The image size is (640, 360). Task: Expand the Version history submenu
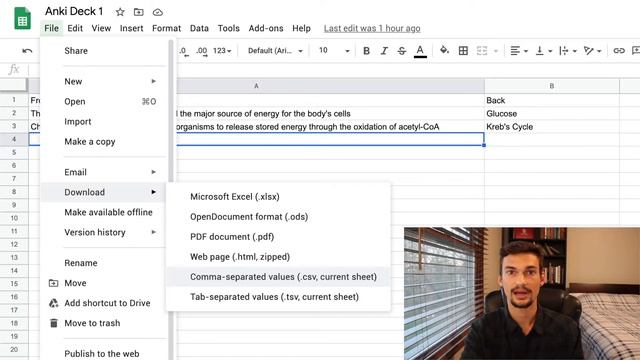point(104,232)
